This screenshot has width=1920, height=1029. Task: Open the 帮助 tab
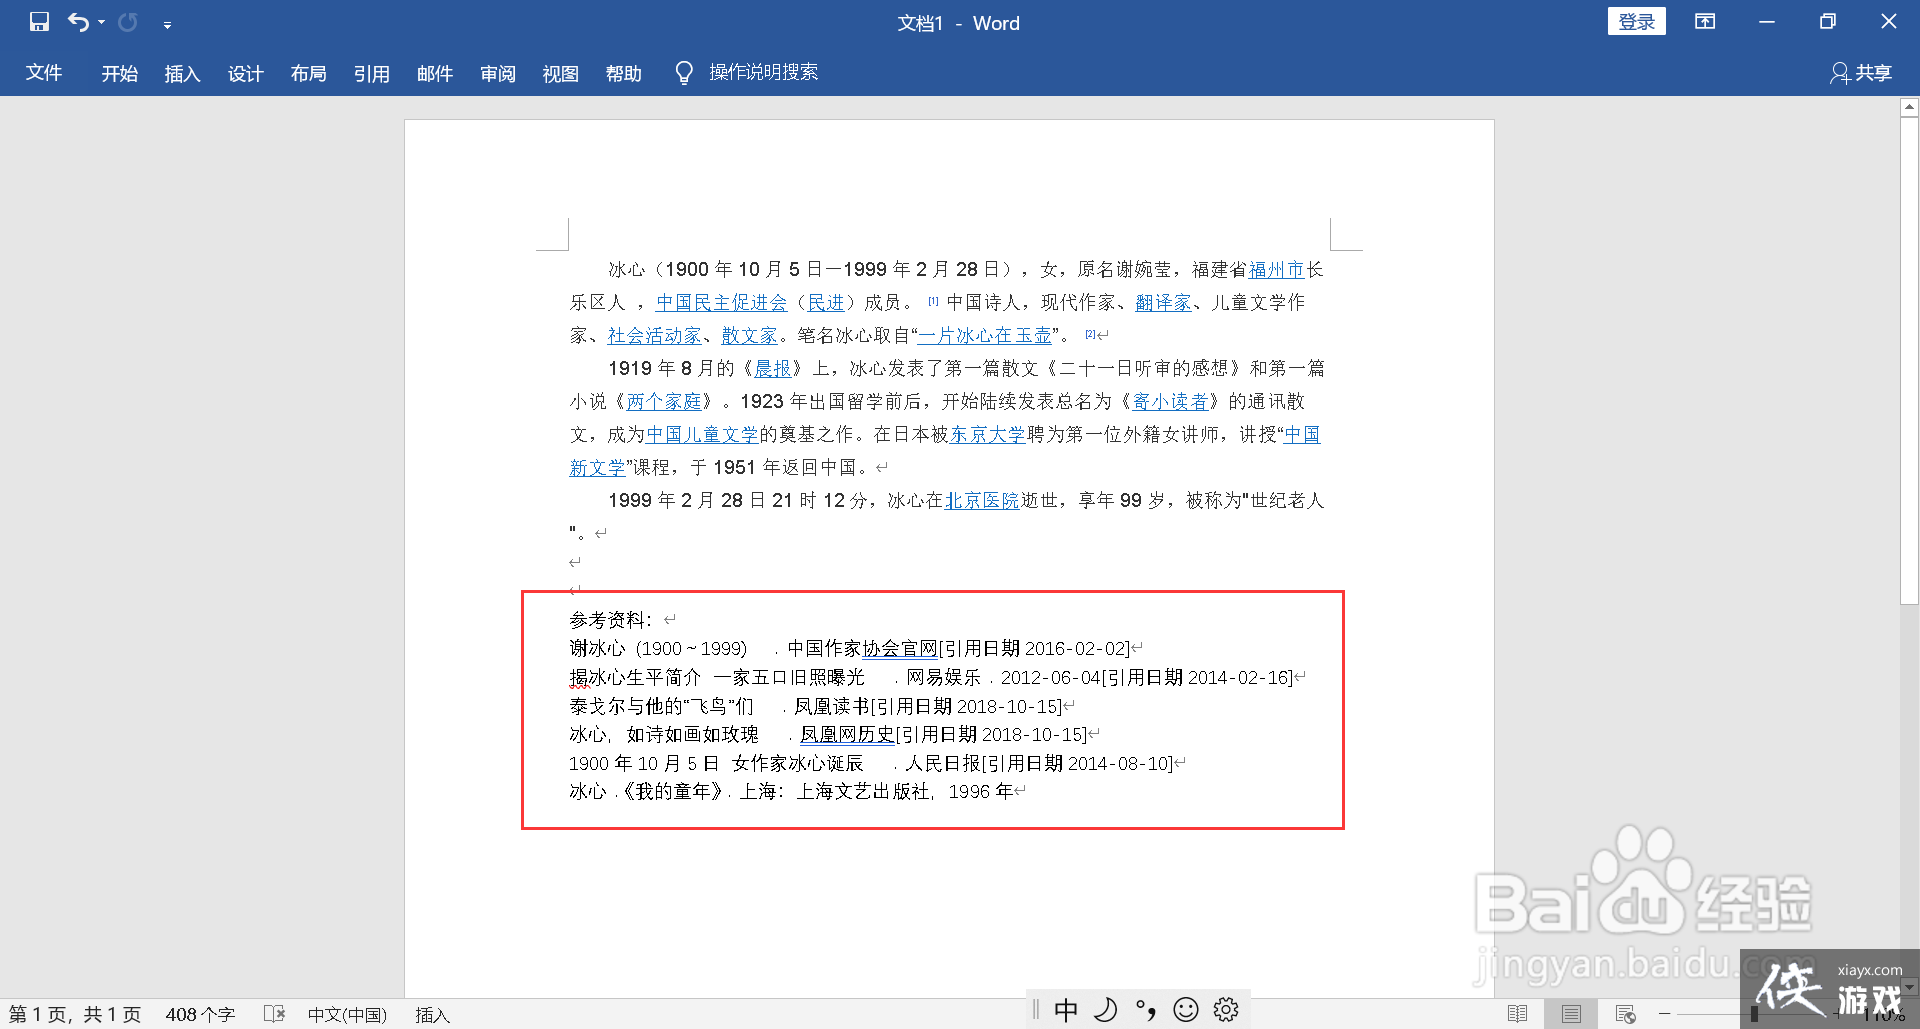[623, 73]
